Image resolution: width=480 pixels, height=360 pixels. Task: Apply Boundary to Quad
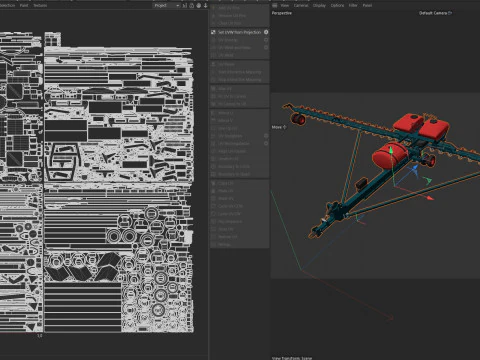[x=239, y=174]
